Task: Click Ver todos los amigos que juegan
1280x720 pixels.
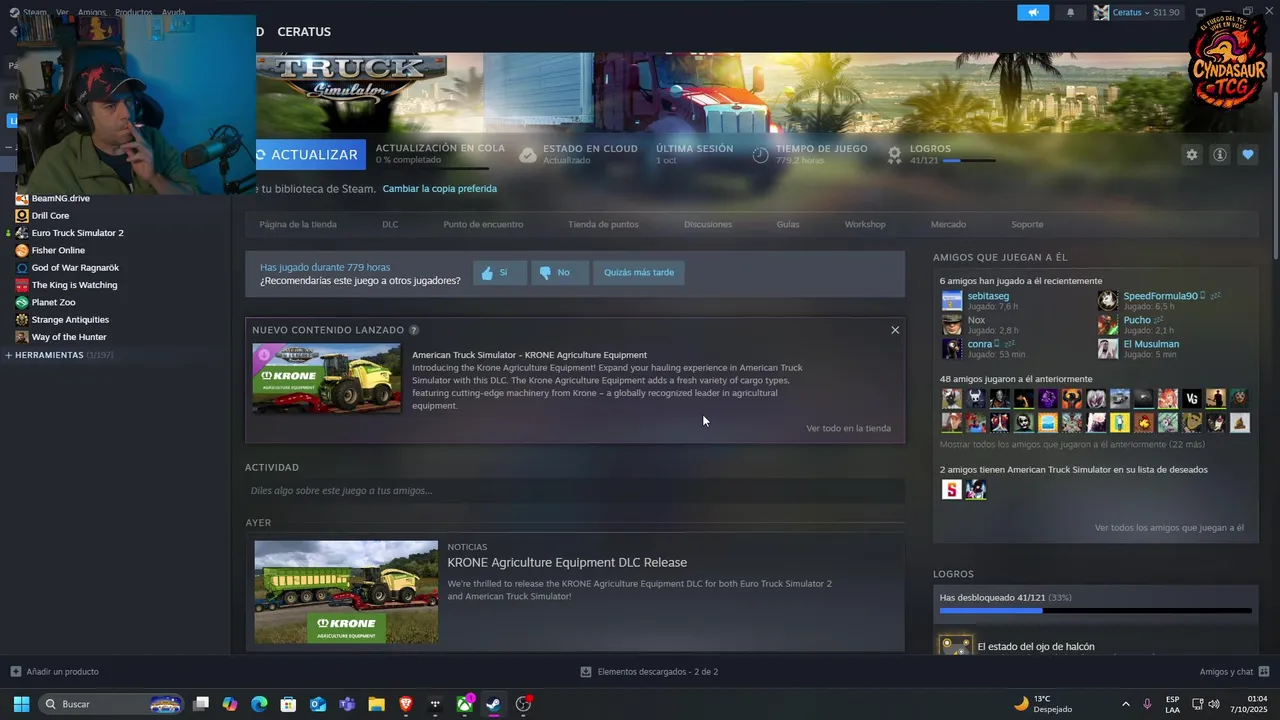Action: pyautogui.click(x=1169, y=528)
